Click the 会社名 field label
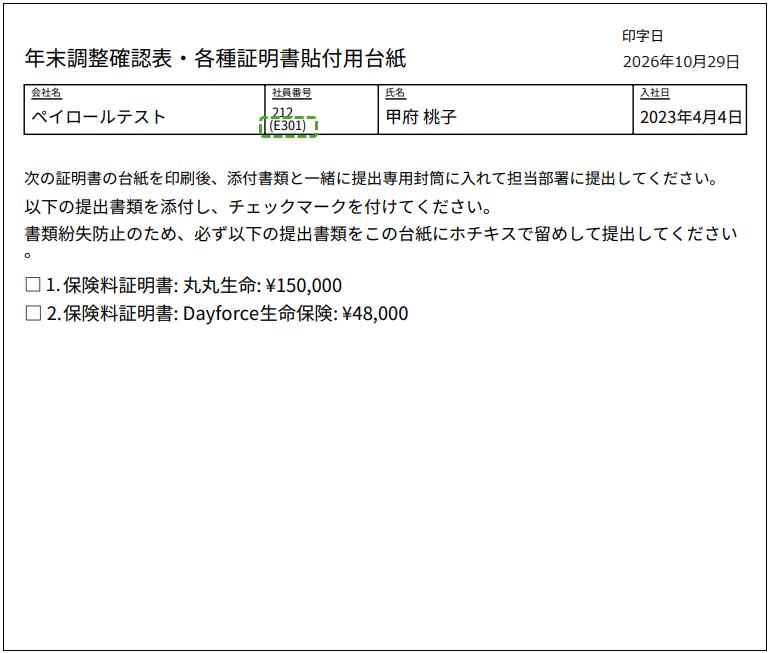Image resolution: width=768 pixels, height=653 pixels. [x=46, y=93]
